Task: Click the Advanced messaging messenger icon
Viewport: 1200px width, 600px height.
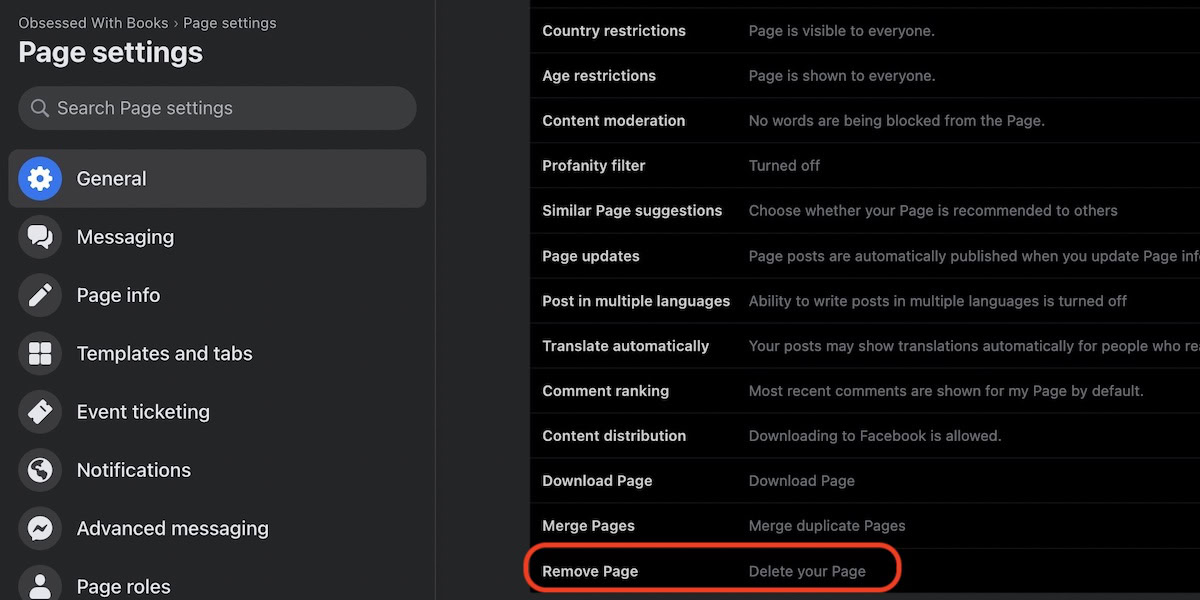Action: pos(40,528)
